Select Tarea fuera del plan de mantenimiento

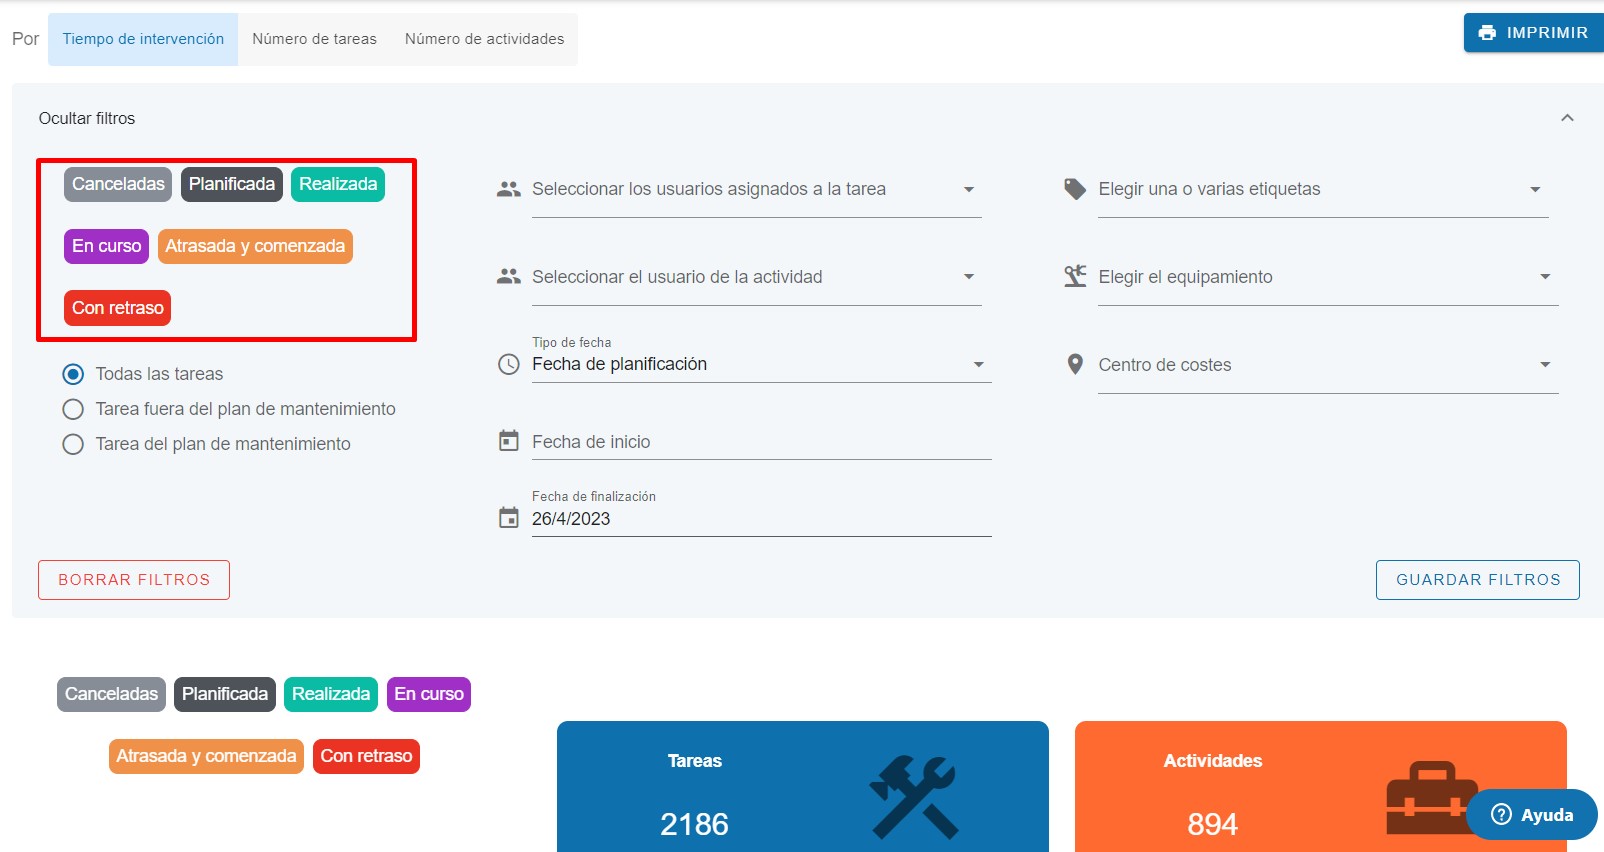point(73,409)
